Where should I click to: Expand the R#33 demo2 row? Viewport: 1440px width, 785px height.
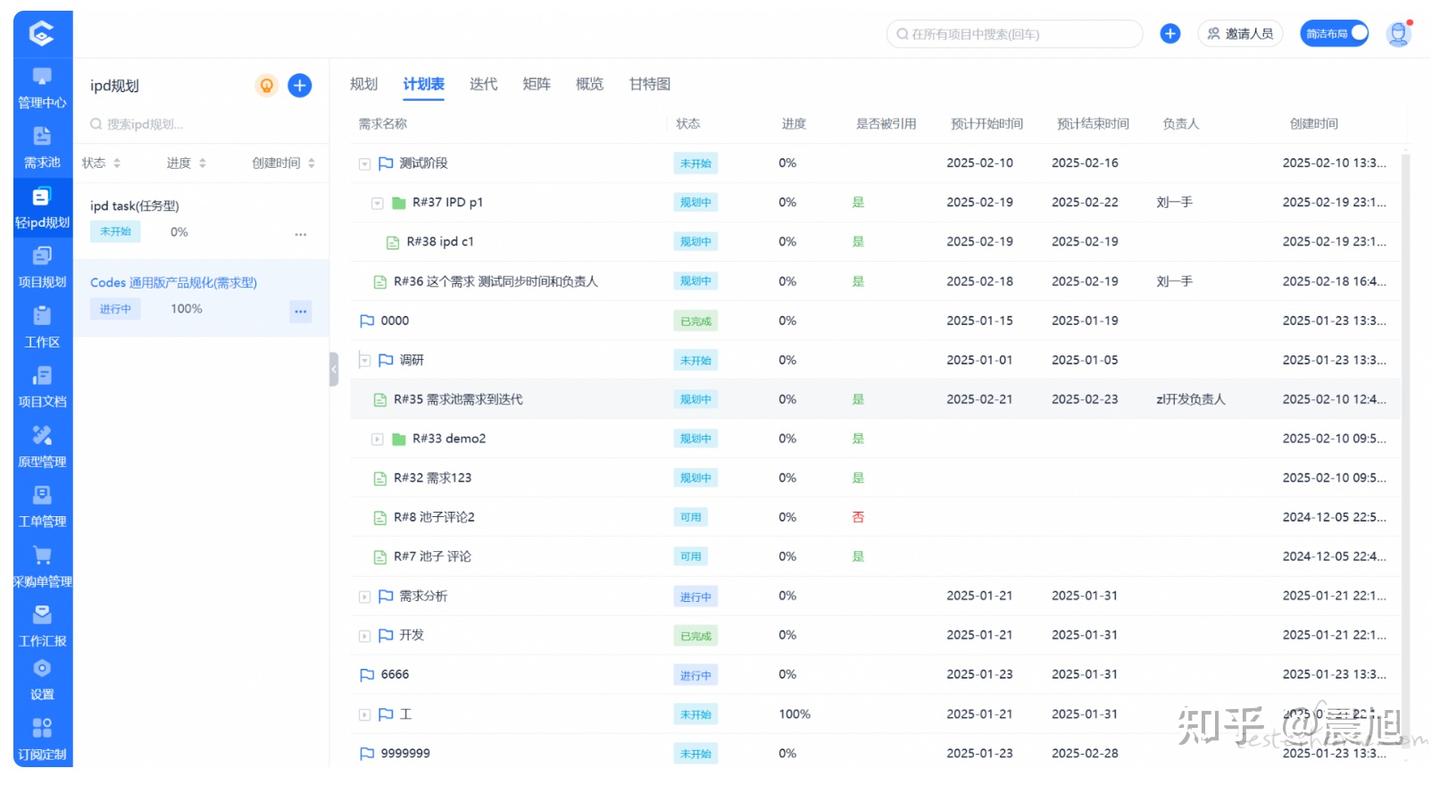click(x=377, y=439)
